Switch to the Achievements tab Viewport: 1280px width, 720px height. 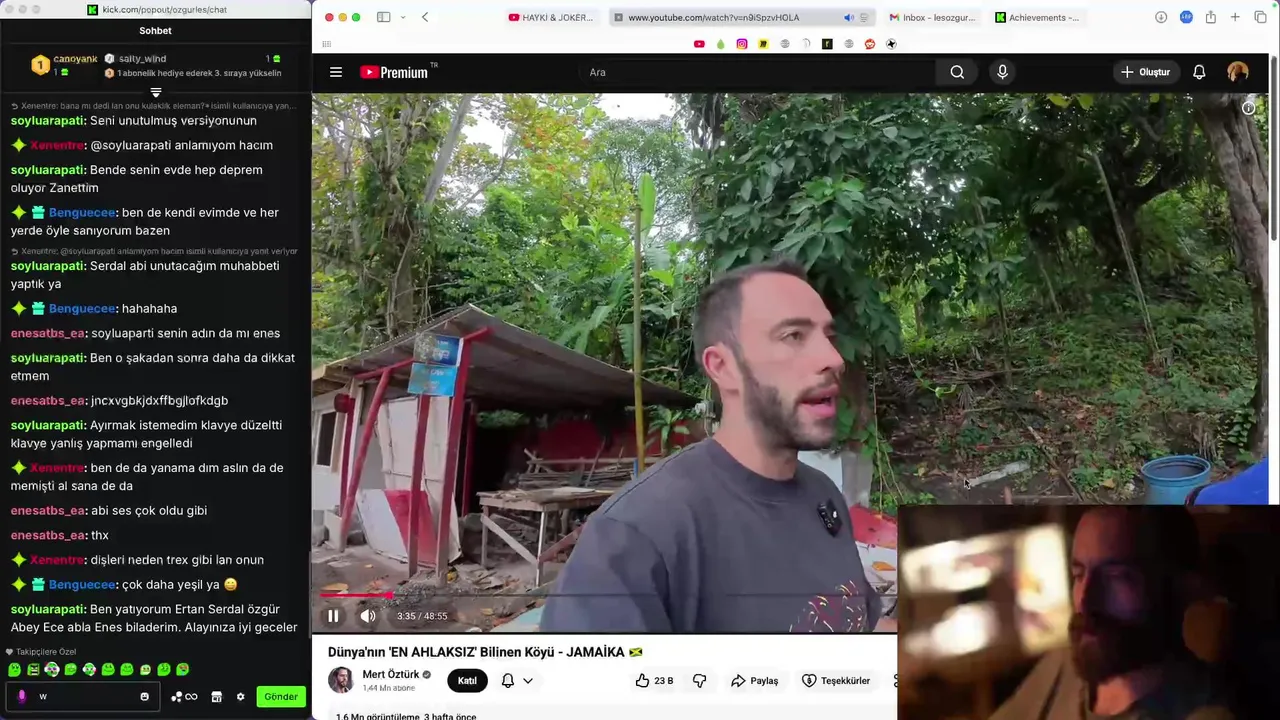(x=1038, y=18)
